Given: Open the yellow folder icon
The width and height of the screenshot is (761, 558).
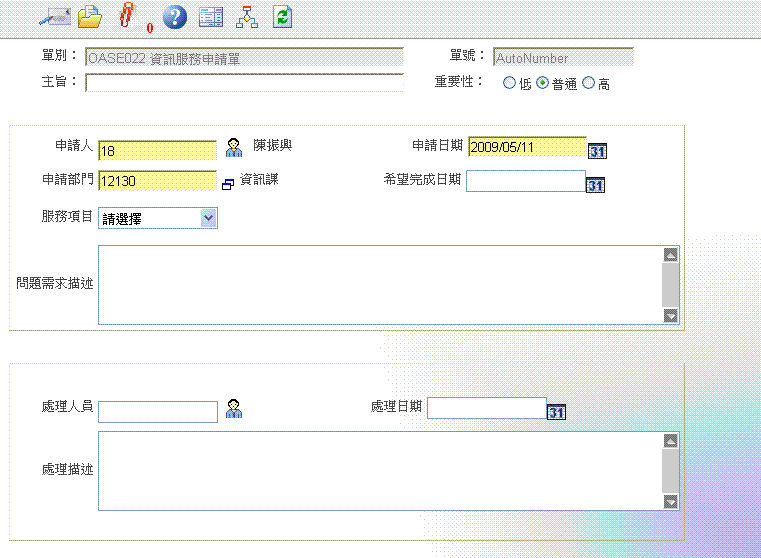Looking at the screenshot, I should 90,16.
